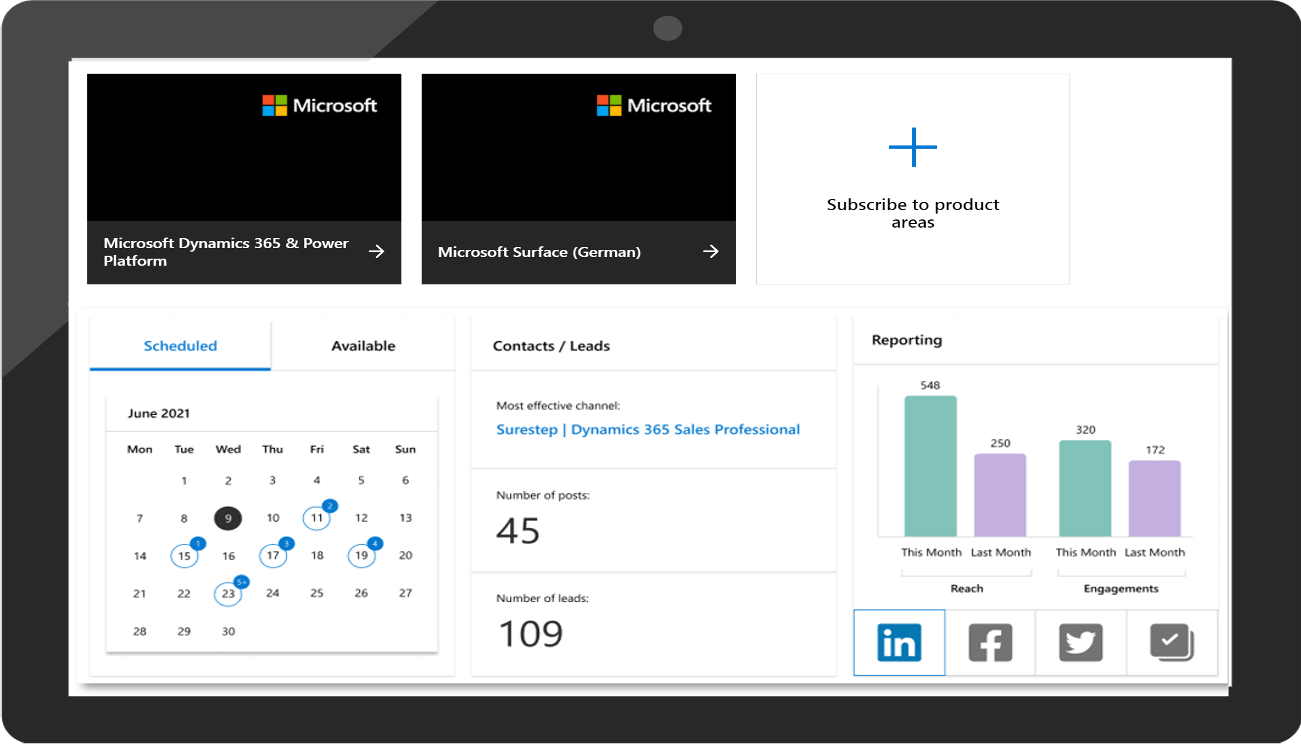Click arrow on Microsoft Surface (German) tile
The width and height of the screenshot is (1301, 747).
(711, 252)
